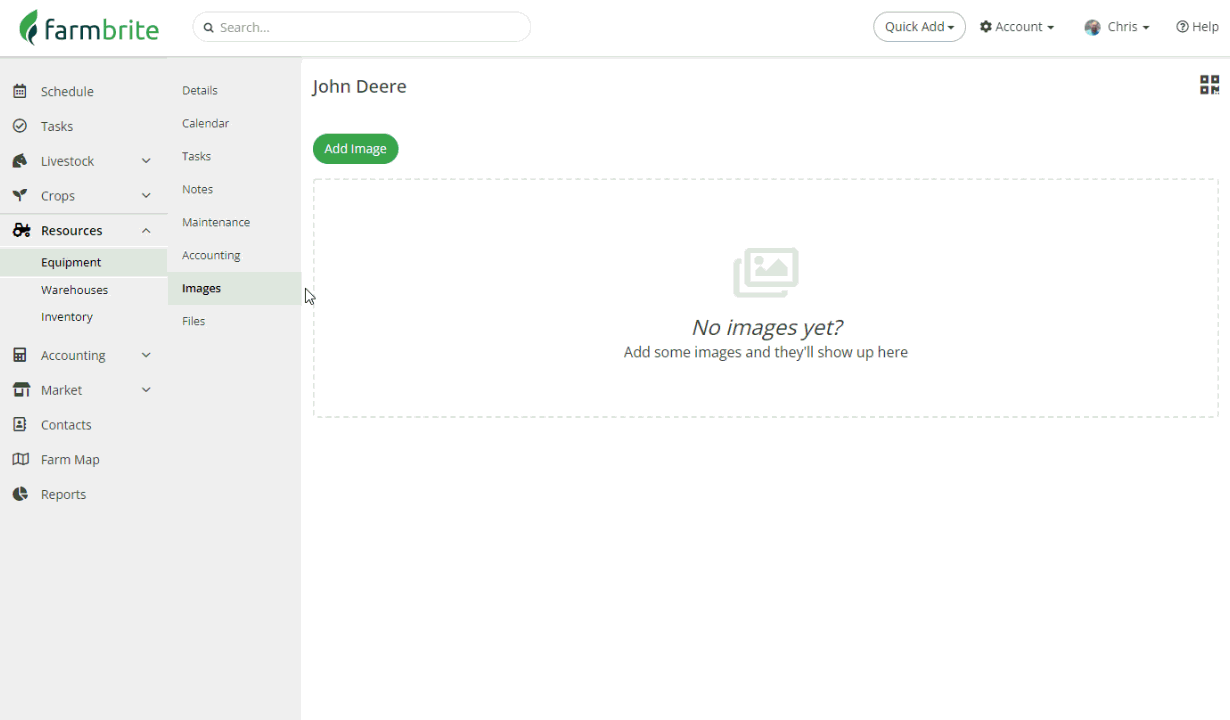Open the Files tab
This screenshot has width=1230, height=720.
[234, 321]
